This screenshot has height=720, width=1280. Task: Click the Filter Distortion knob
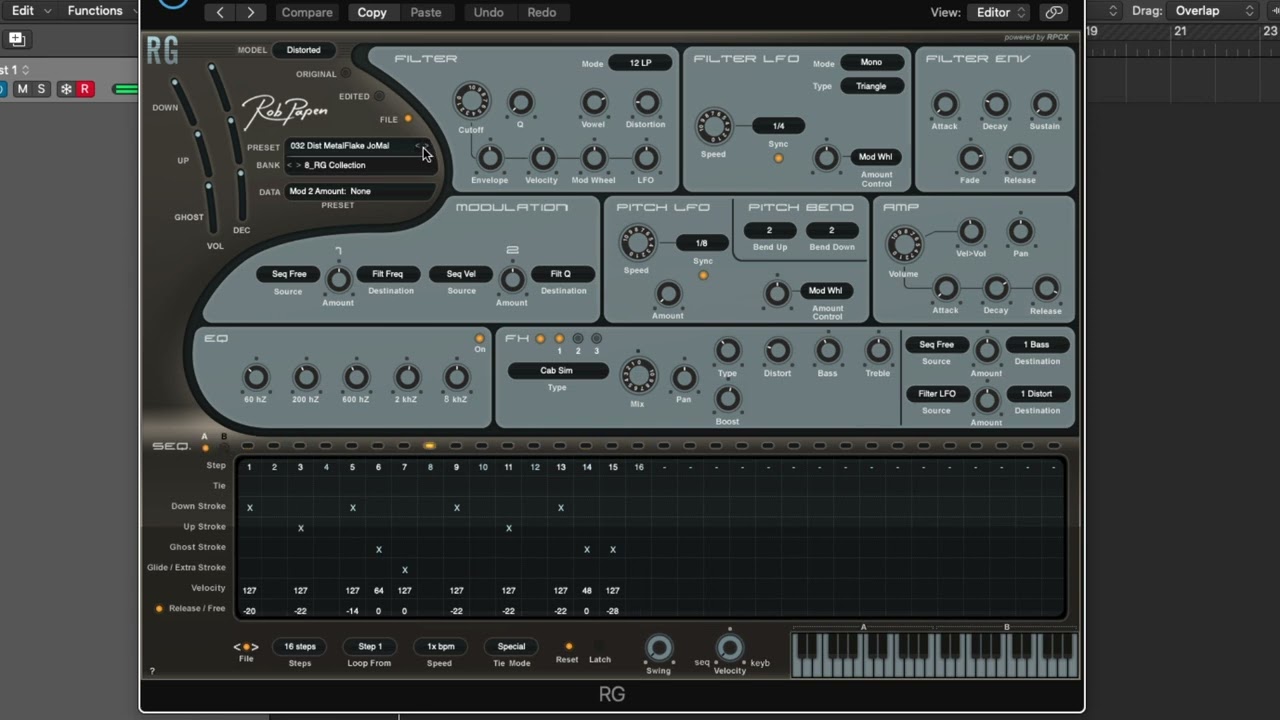click(646, 102)
